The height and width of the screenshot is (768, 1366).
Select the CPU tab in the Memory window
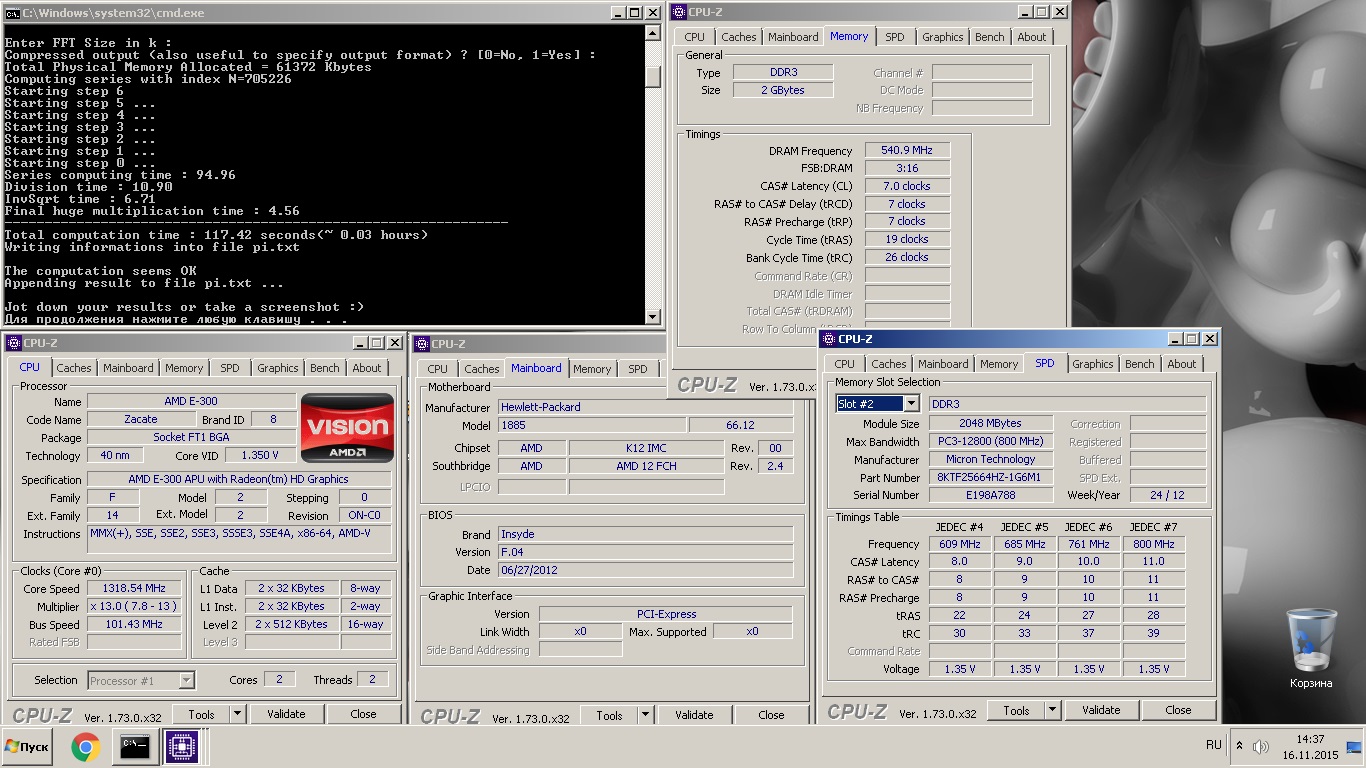(x=695, y=37)
